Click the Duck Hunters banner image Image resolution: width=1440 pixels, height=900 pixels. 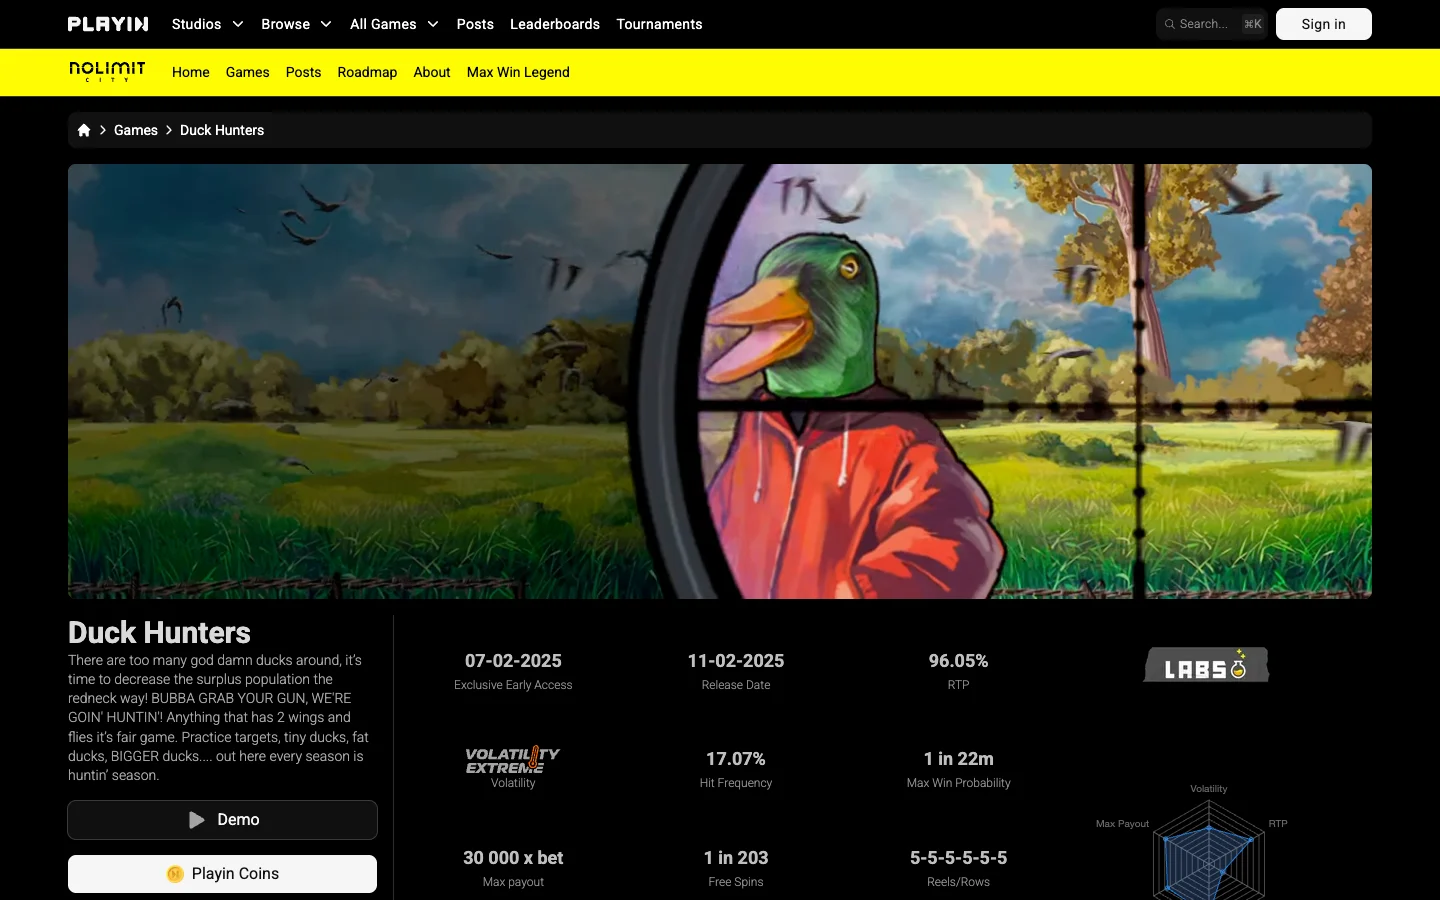720,381
